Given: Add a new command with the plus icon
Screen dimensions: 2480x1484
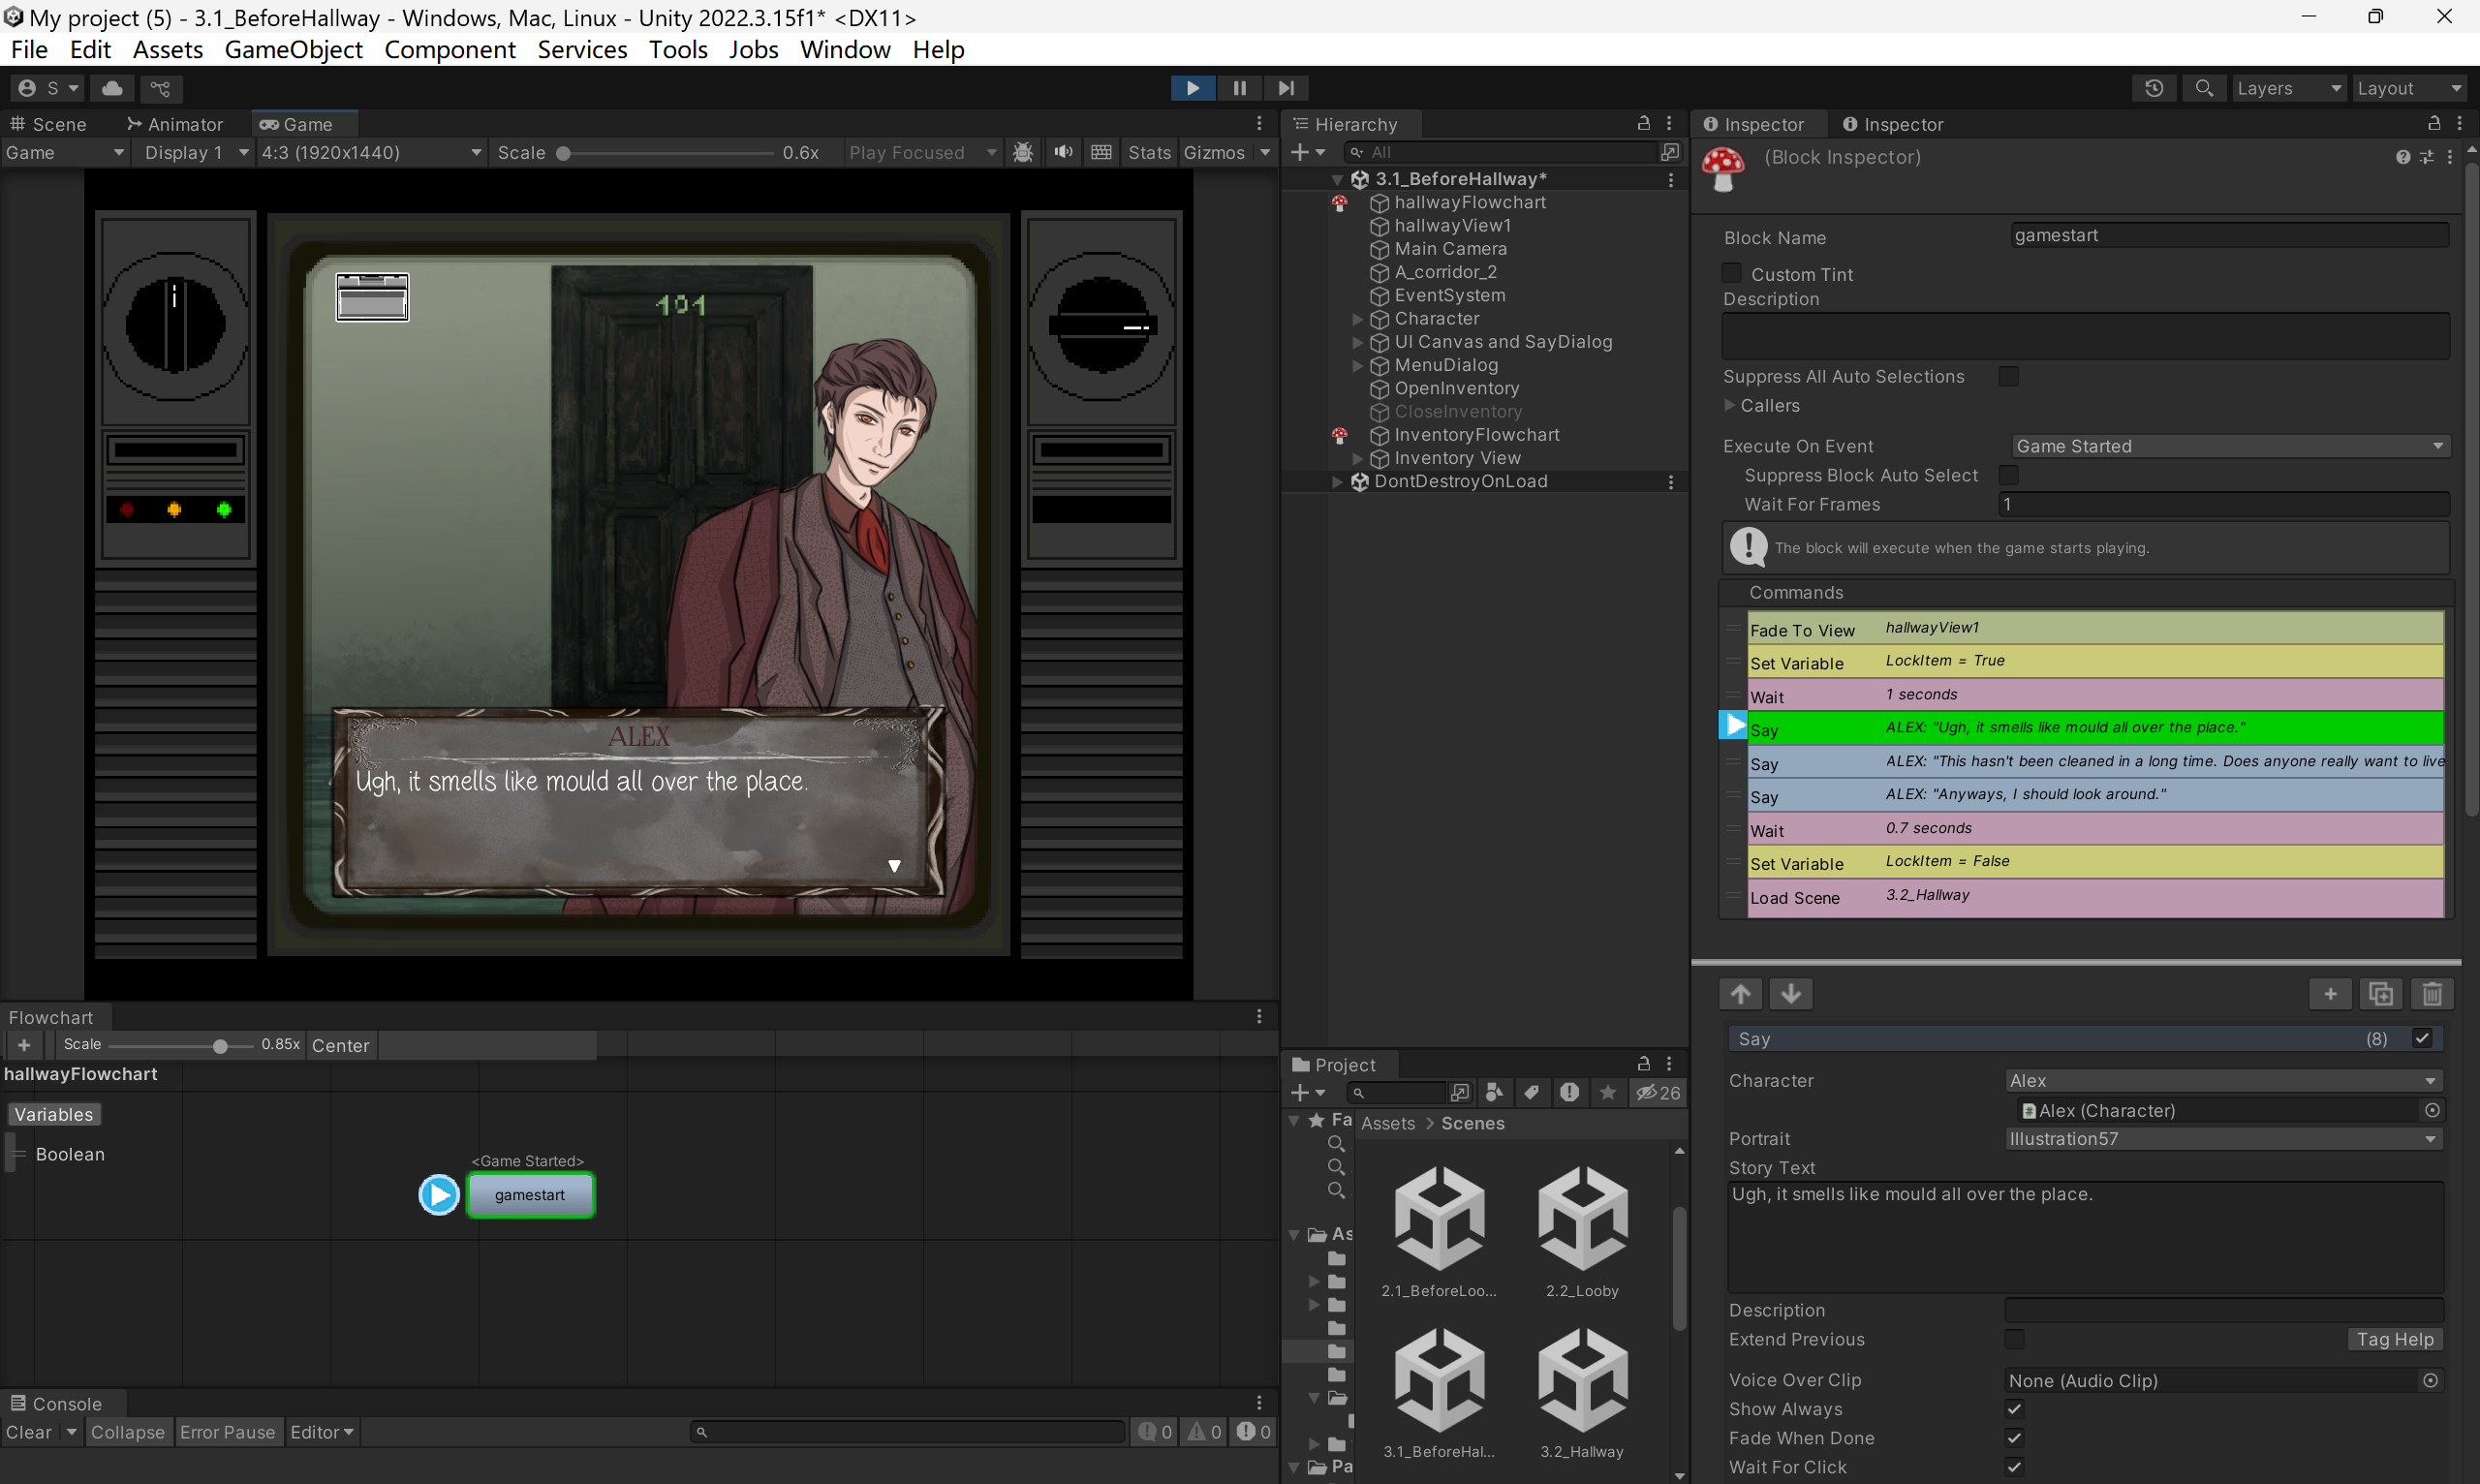Looking at the screenshot, I should tap(2330, 993).
